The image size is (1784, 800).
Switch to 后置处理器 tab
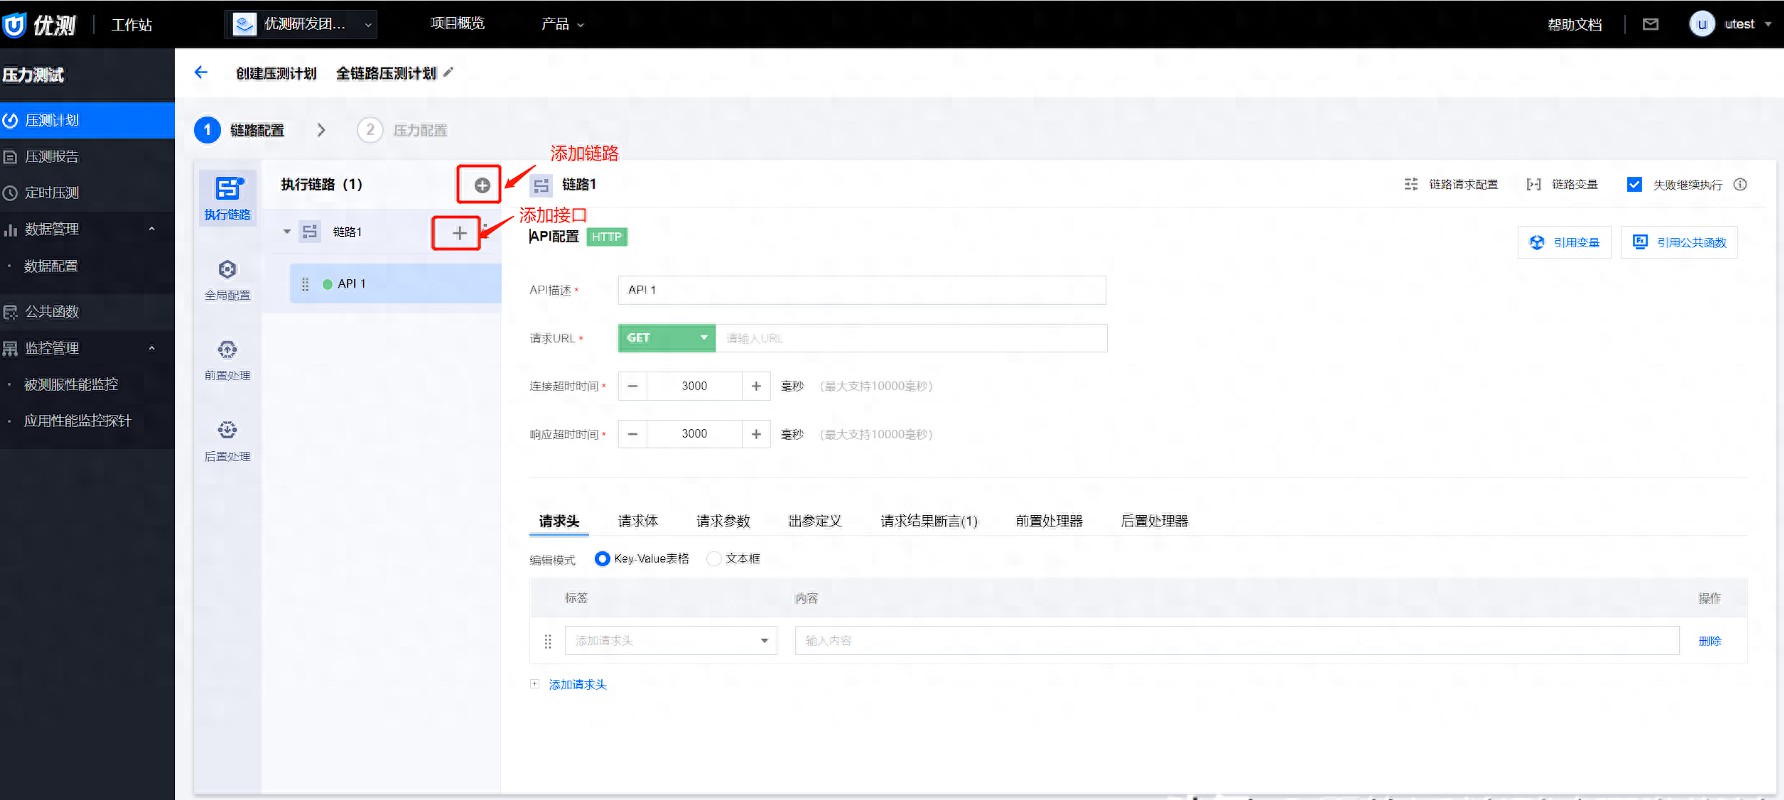tap(1154, 521)
